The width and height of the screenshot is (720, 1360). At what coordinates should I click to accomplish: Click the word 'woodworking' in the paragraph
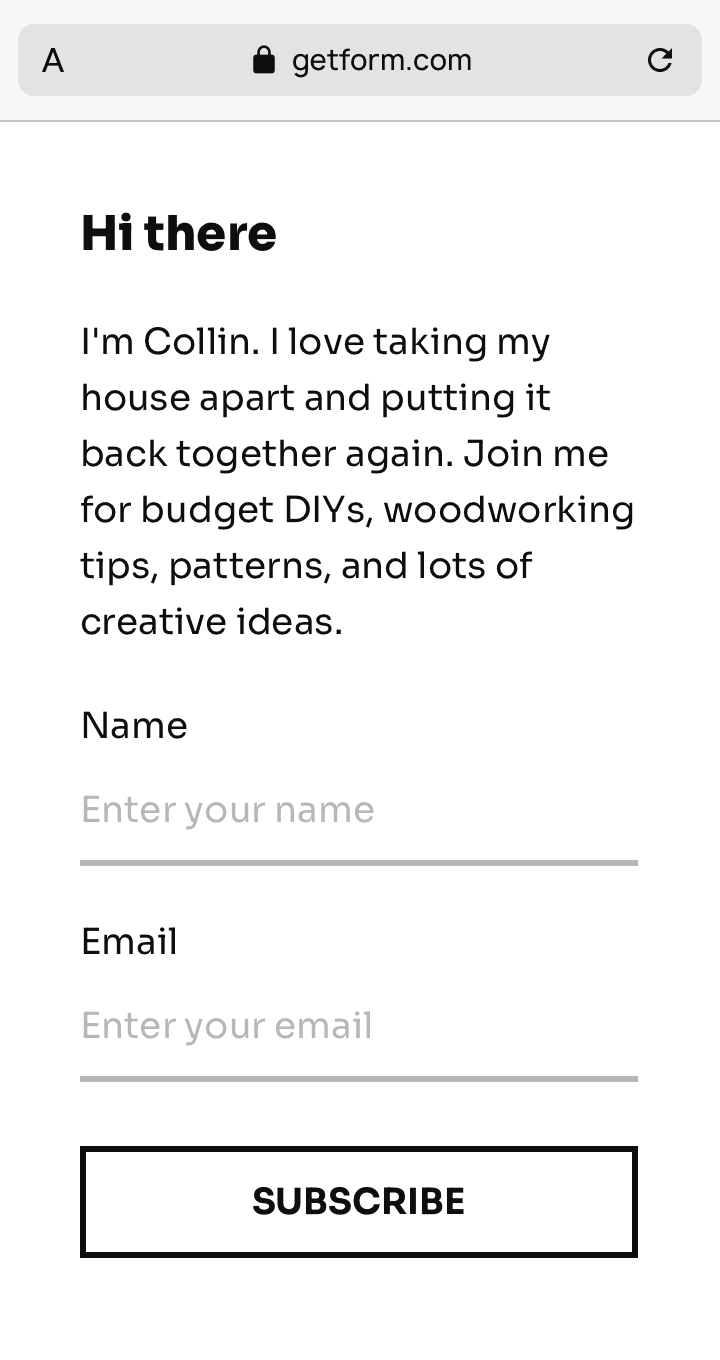[x=508, y=510]
